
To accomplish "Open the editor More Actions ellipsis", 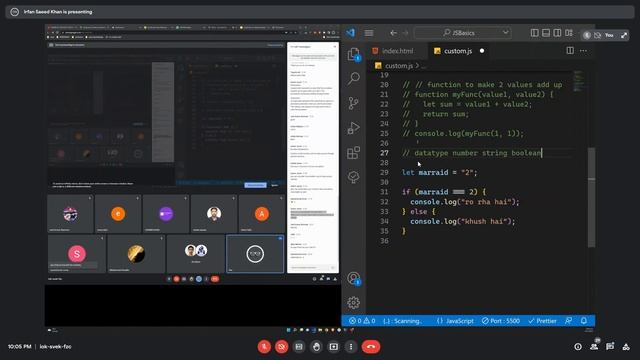I will coord(584,51).
